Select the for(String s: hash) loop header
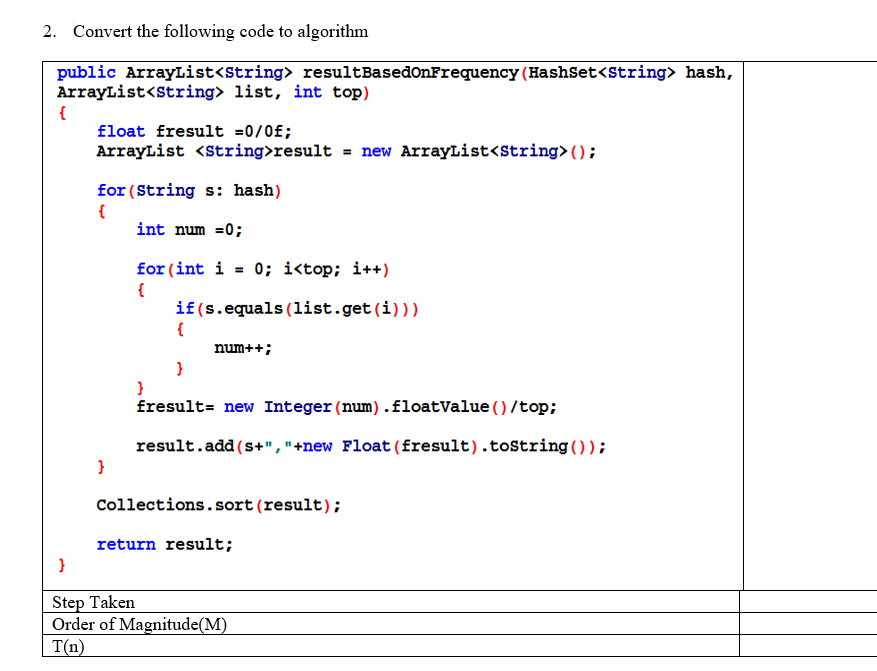The image size is (877, 671). (188, 190)
